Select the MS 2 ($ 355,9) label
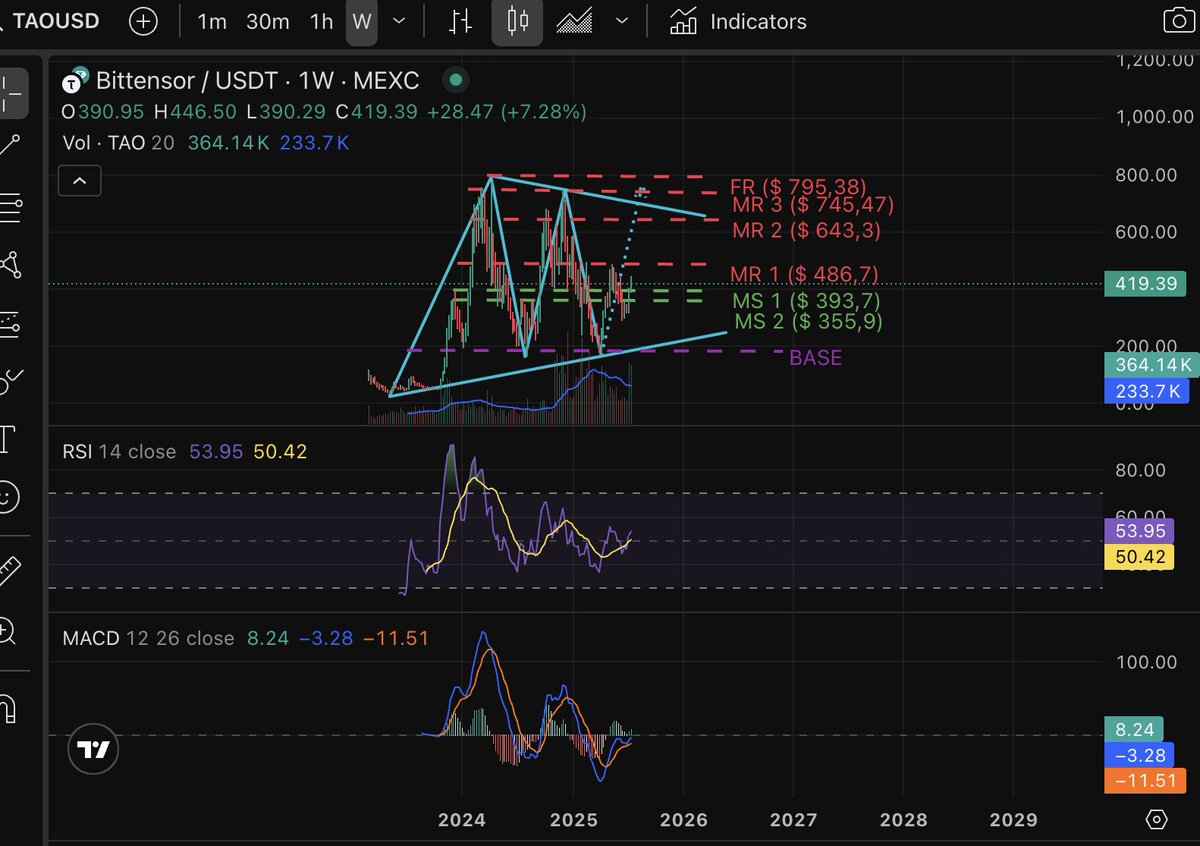 point(809,322)
